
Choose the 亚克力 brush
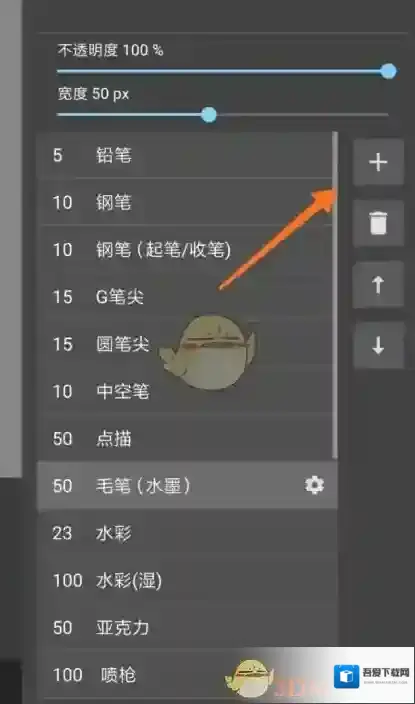click(x=186, y=628)
